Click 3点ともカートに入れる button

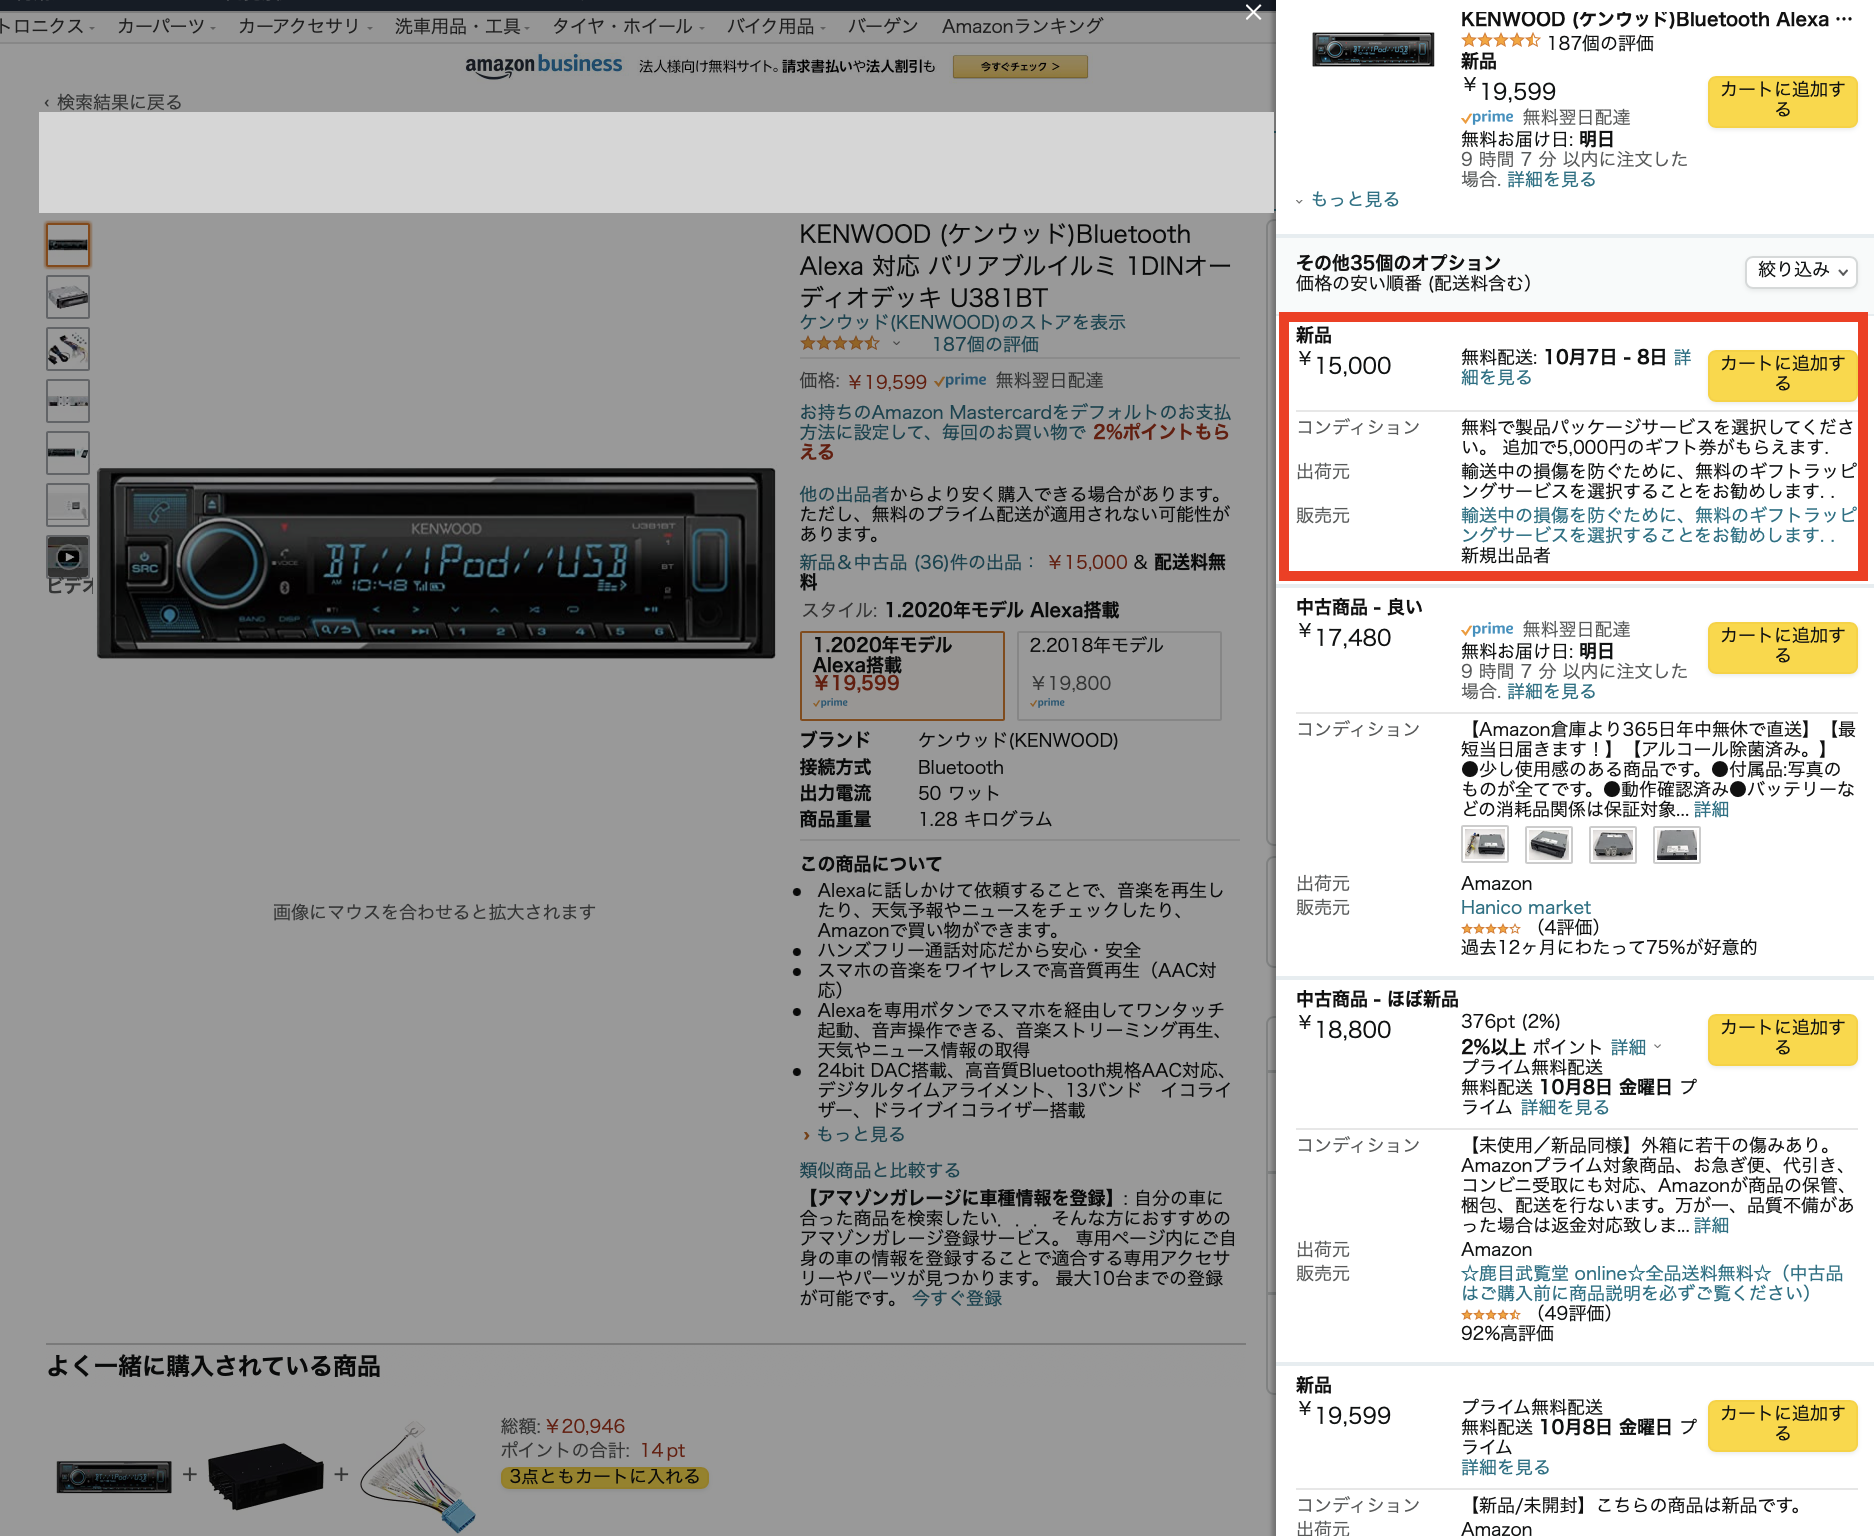tap(604, 1477)
